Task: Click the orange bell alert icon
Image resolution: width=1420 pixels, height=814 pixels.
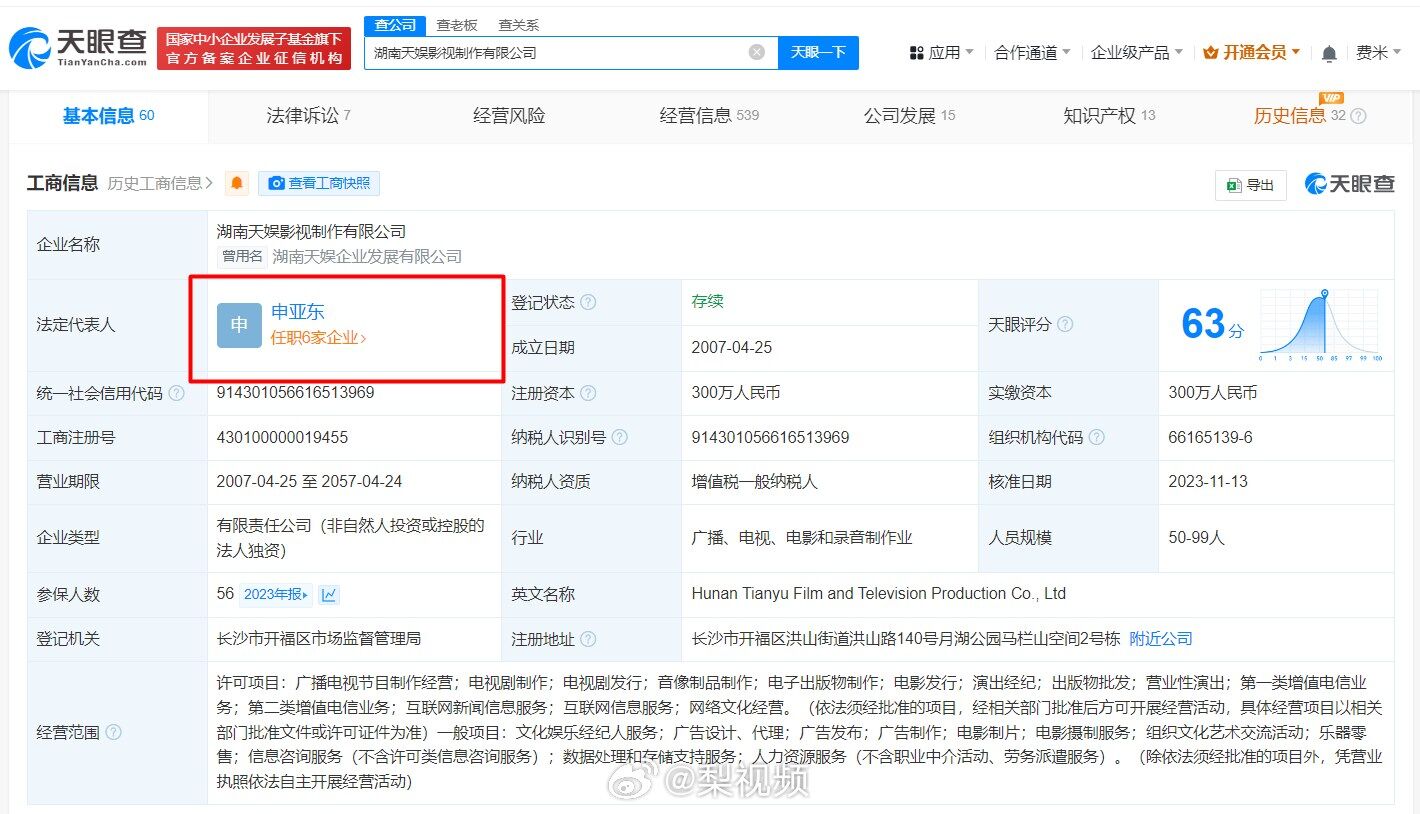Action: [237, 183]
